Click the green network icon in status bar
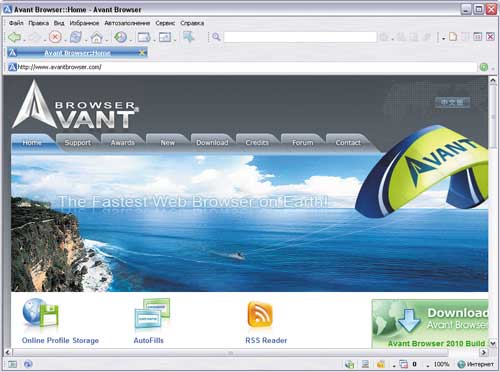500x372 pixels. (349, 364)
